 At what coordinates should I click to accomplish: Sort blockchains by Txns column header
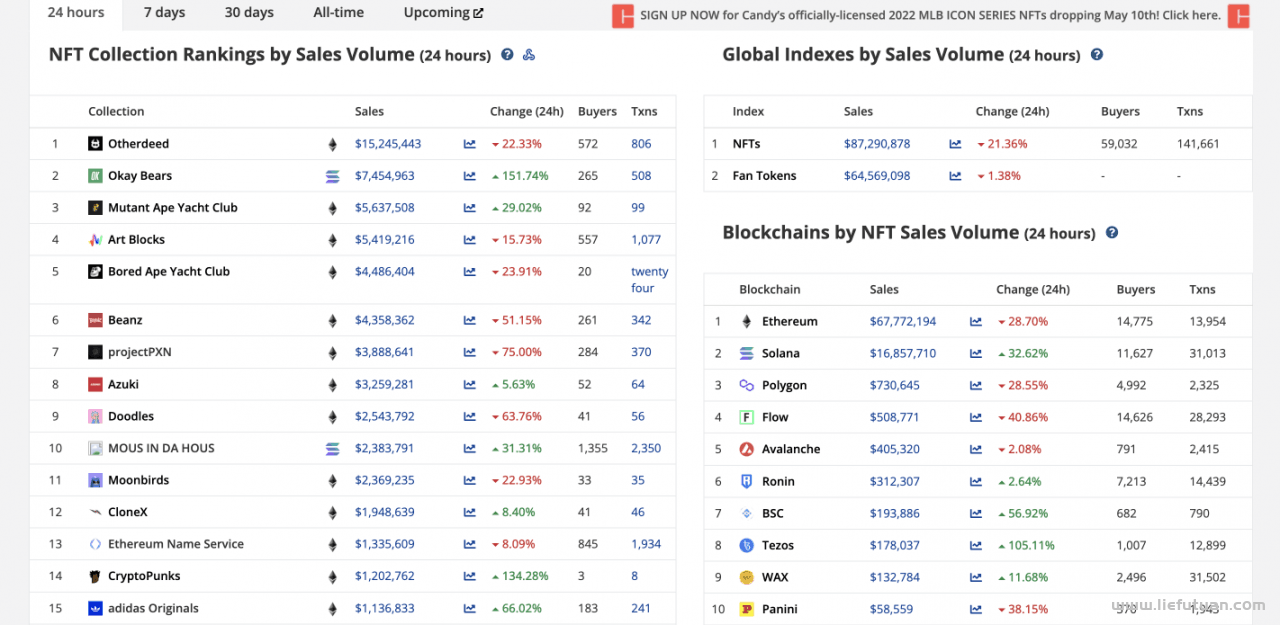(1203, 290)
